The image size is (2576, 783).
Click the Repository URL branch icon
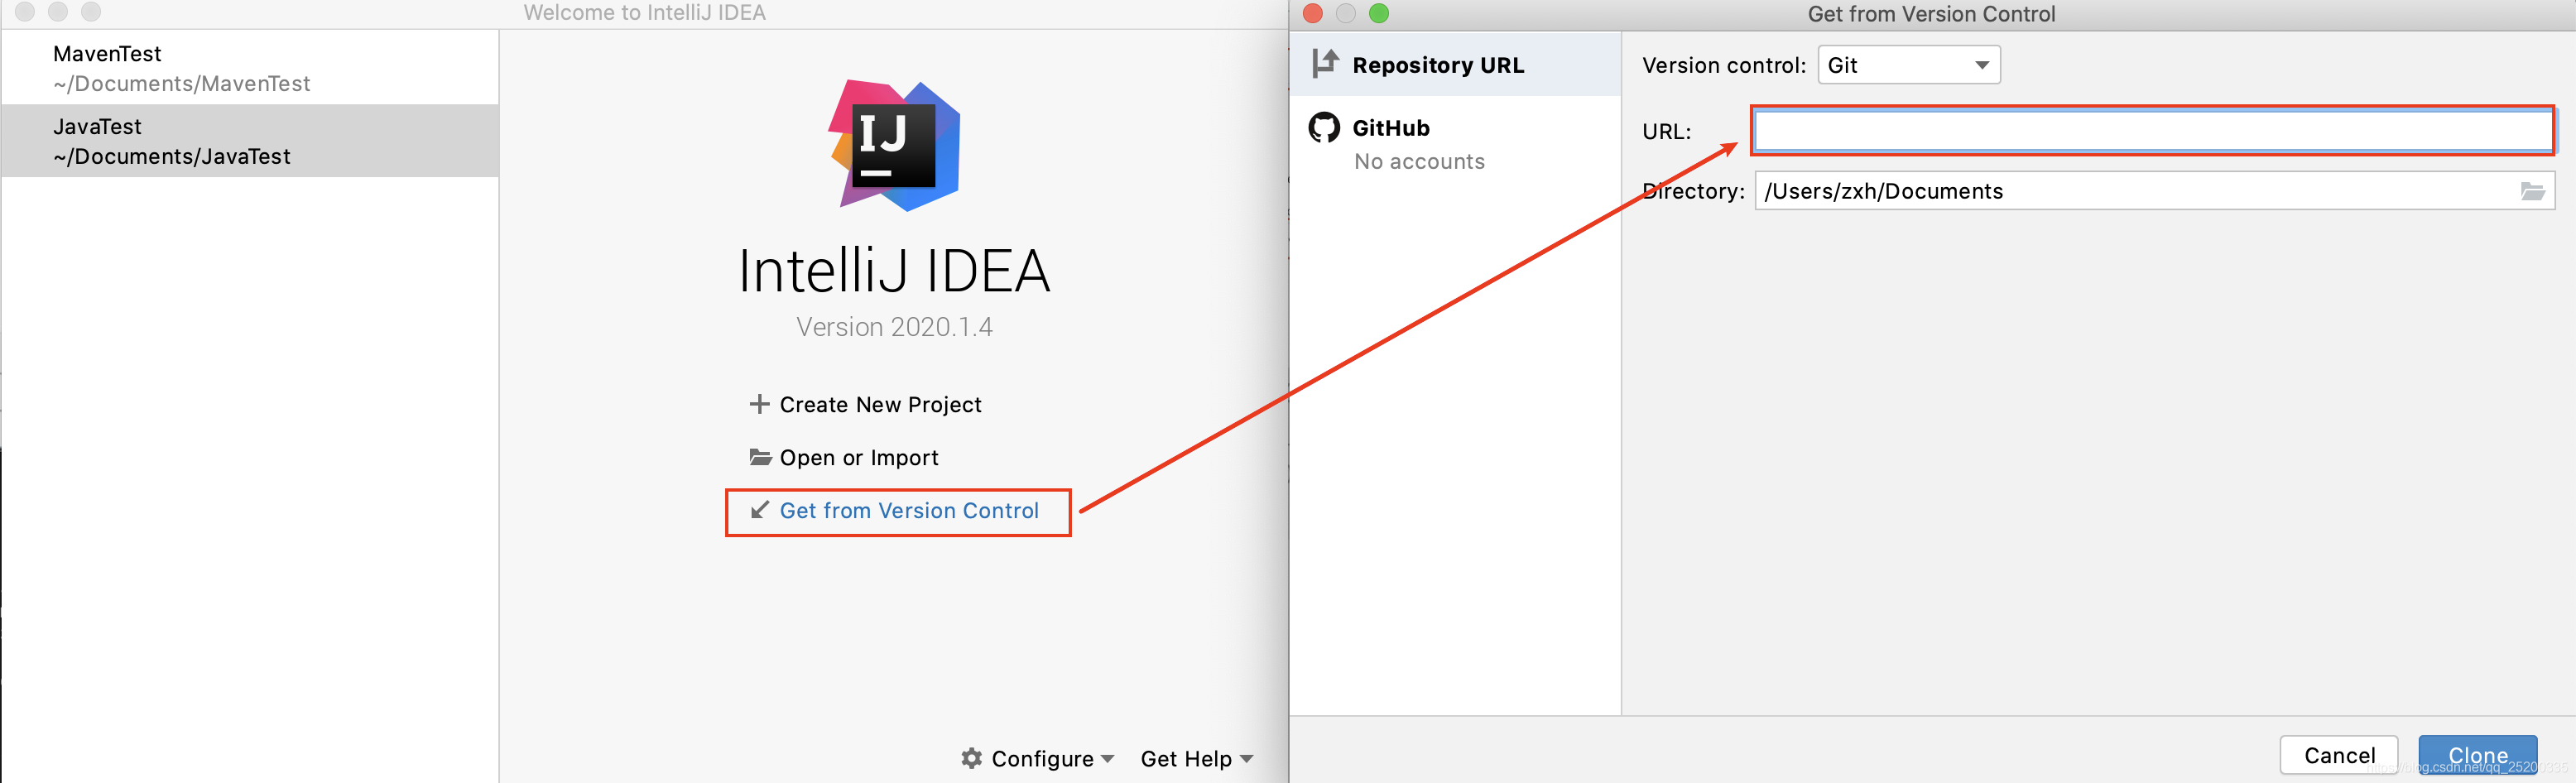1325,64
